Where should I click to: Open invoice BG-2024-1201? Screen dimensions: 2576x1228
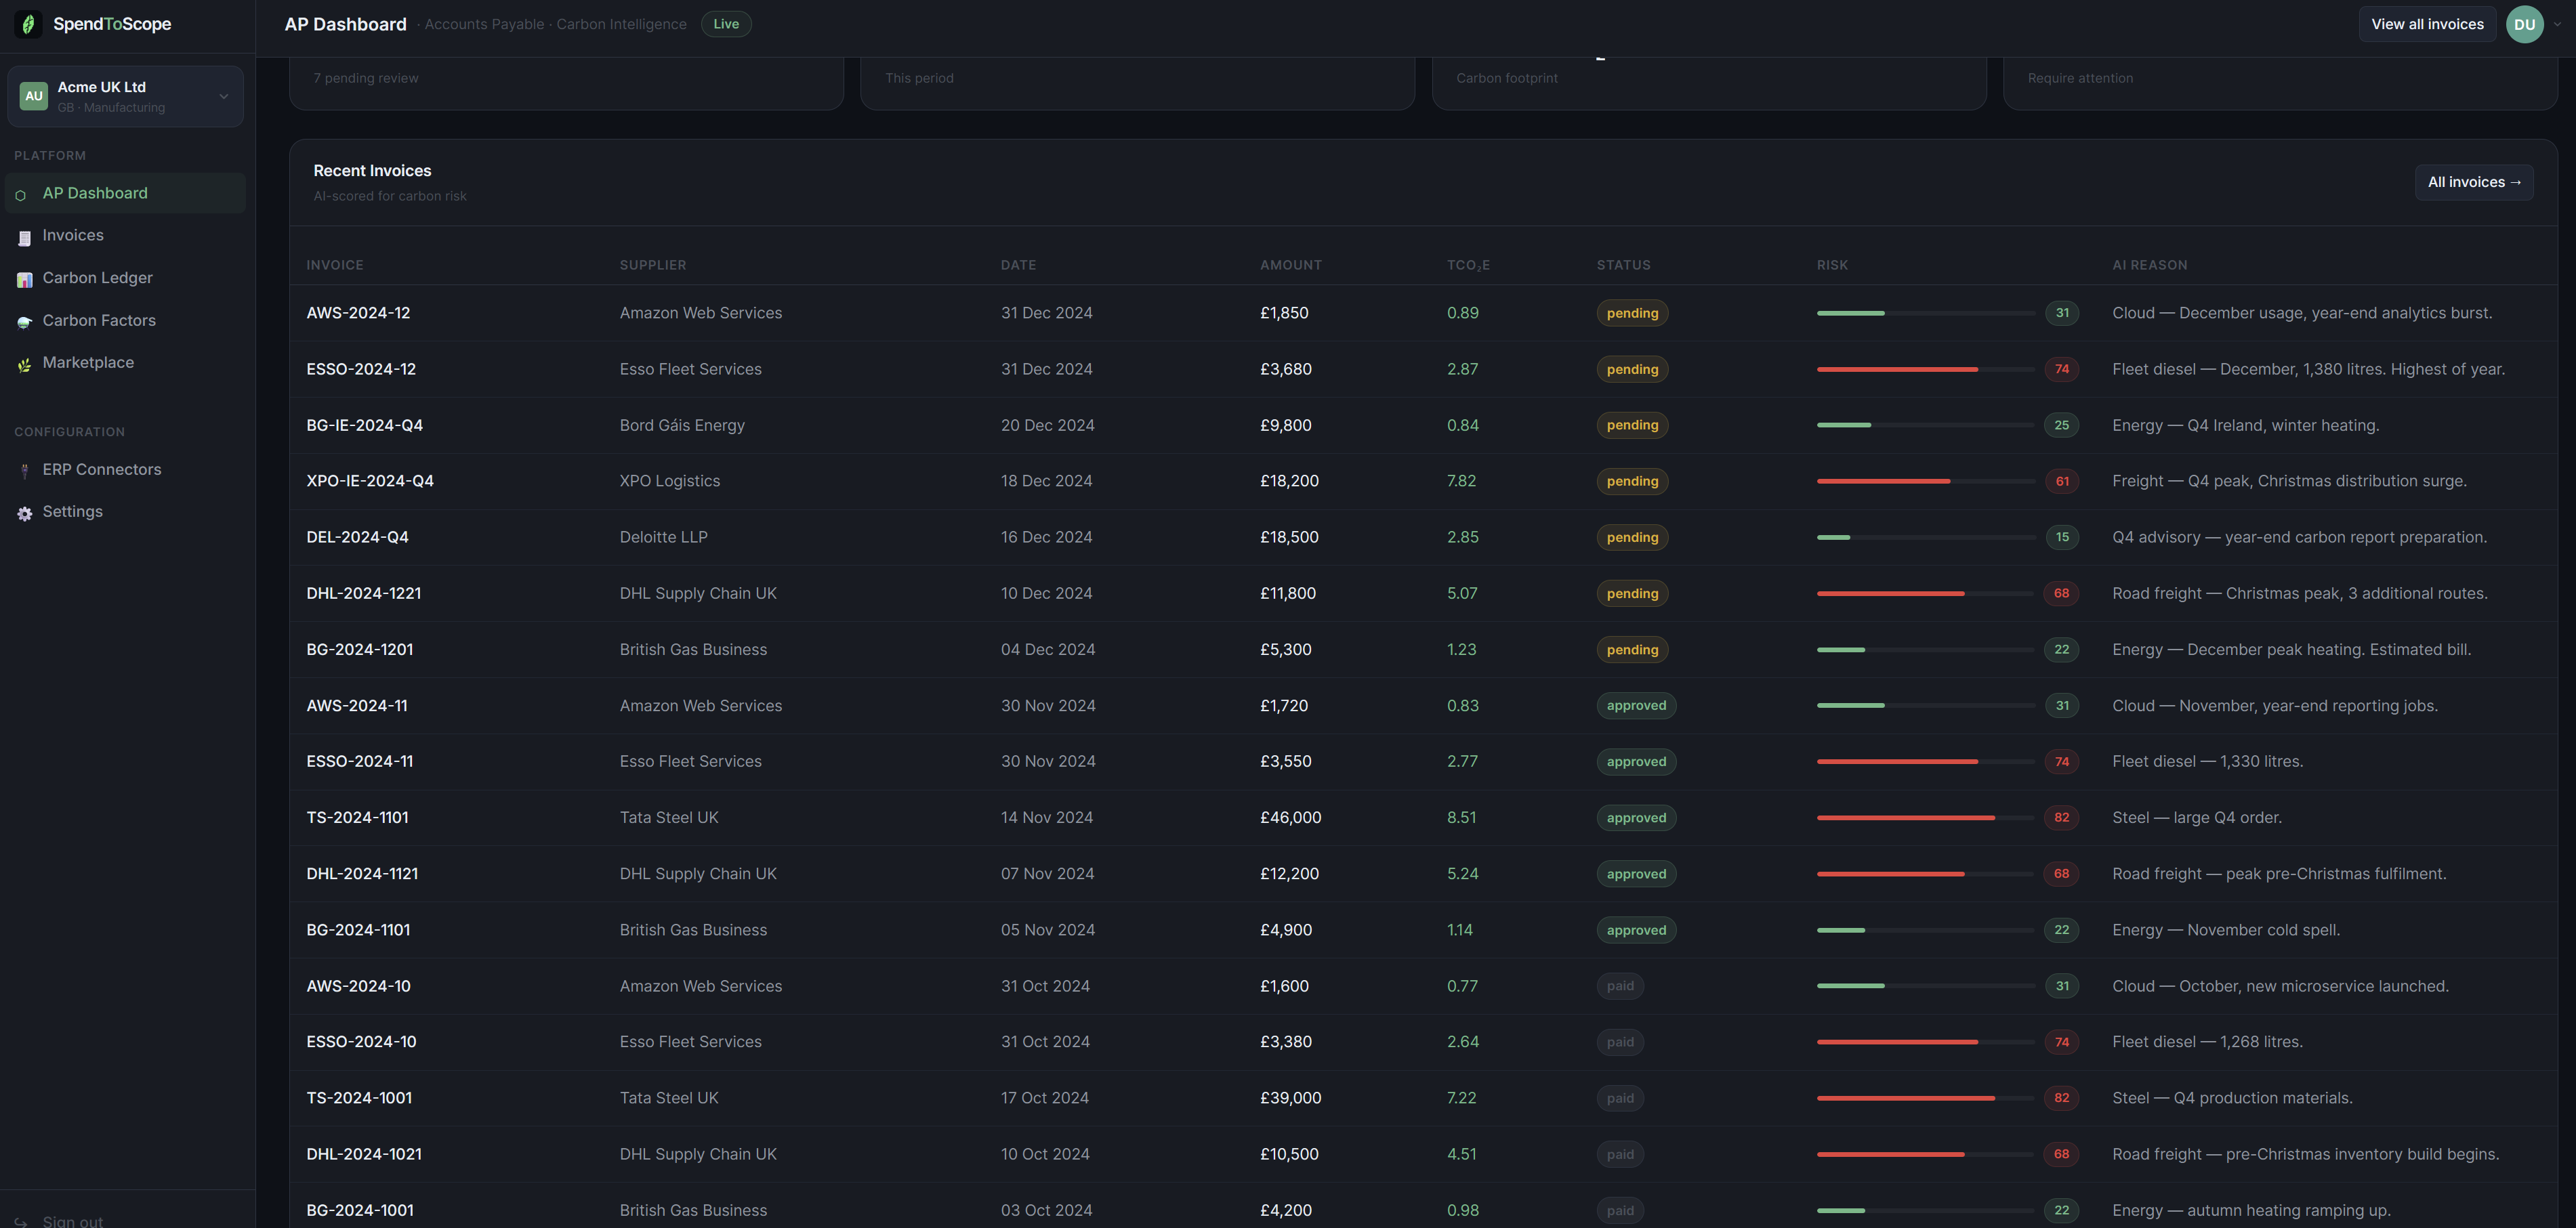tap(359, 649)
